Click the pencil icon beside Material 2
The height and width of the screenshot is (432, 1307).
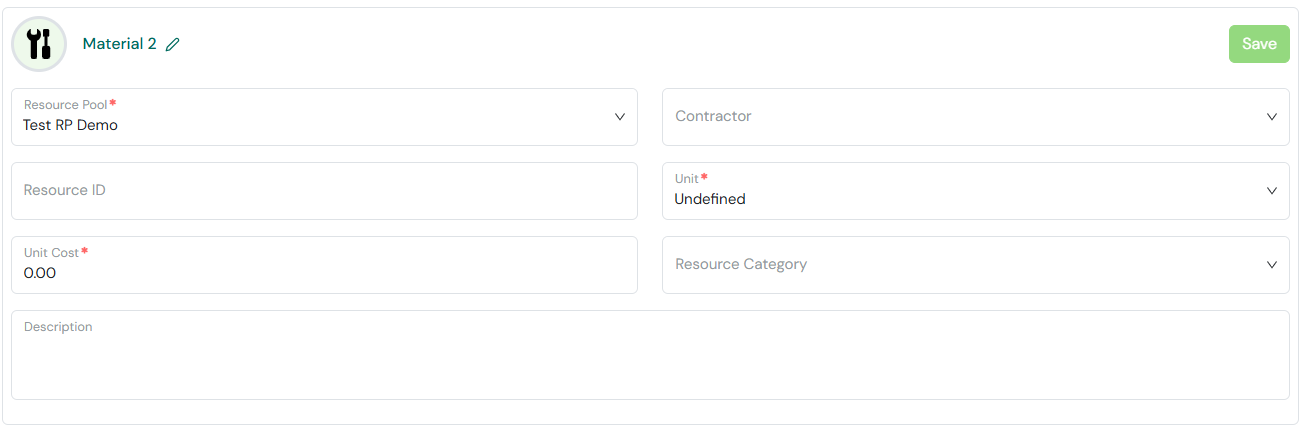(173, 44)
